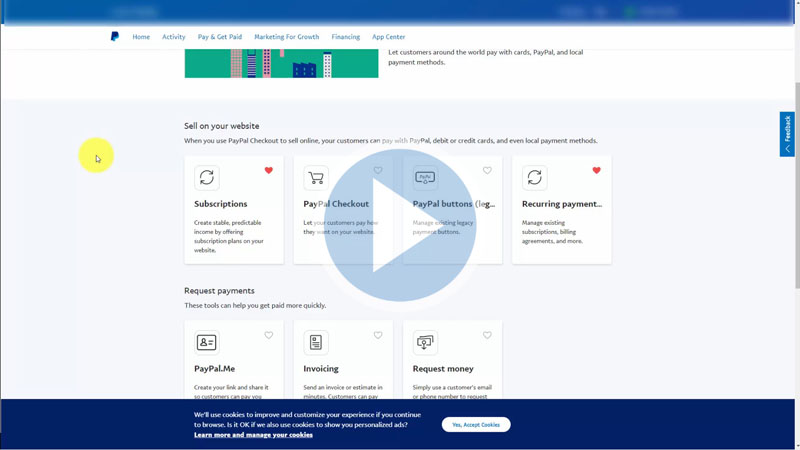Click the PayPal buttons card icon

point(425,178)
